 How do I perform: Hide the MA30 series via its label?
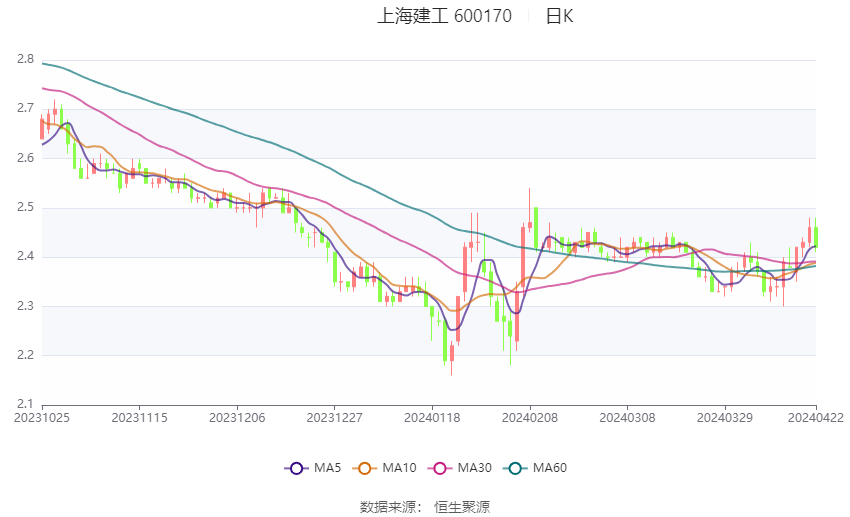click(x=474, y=468)
